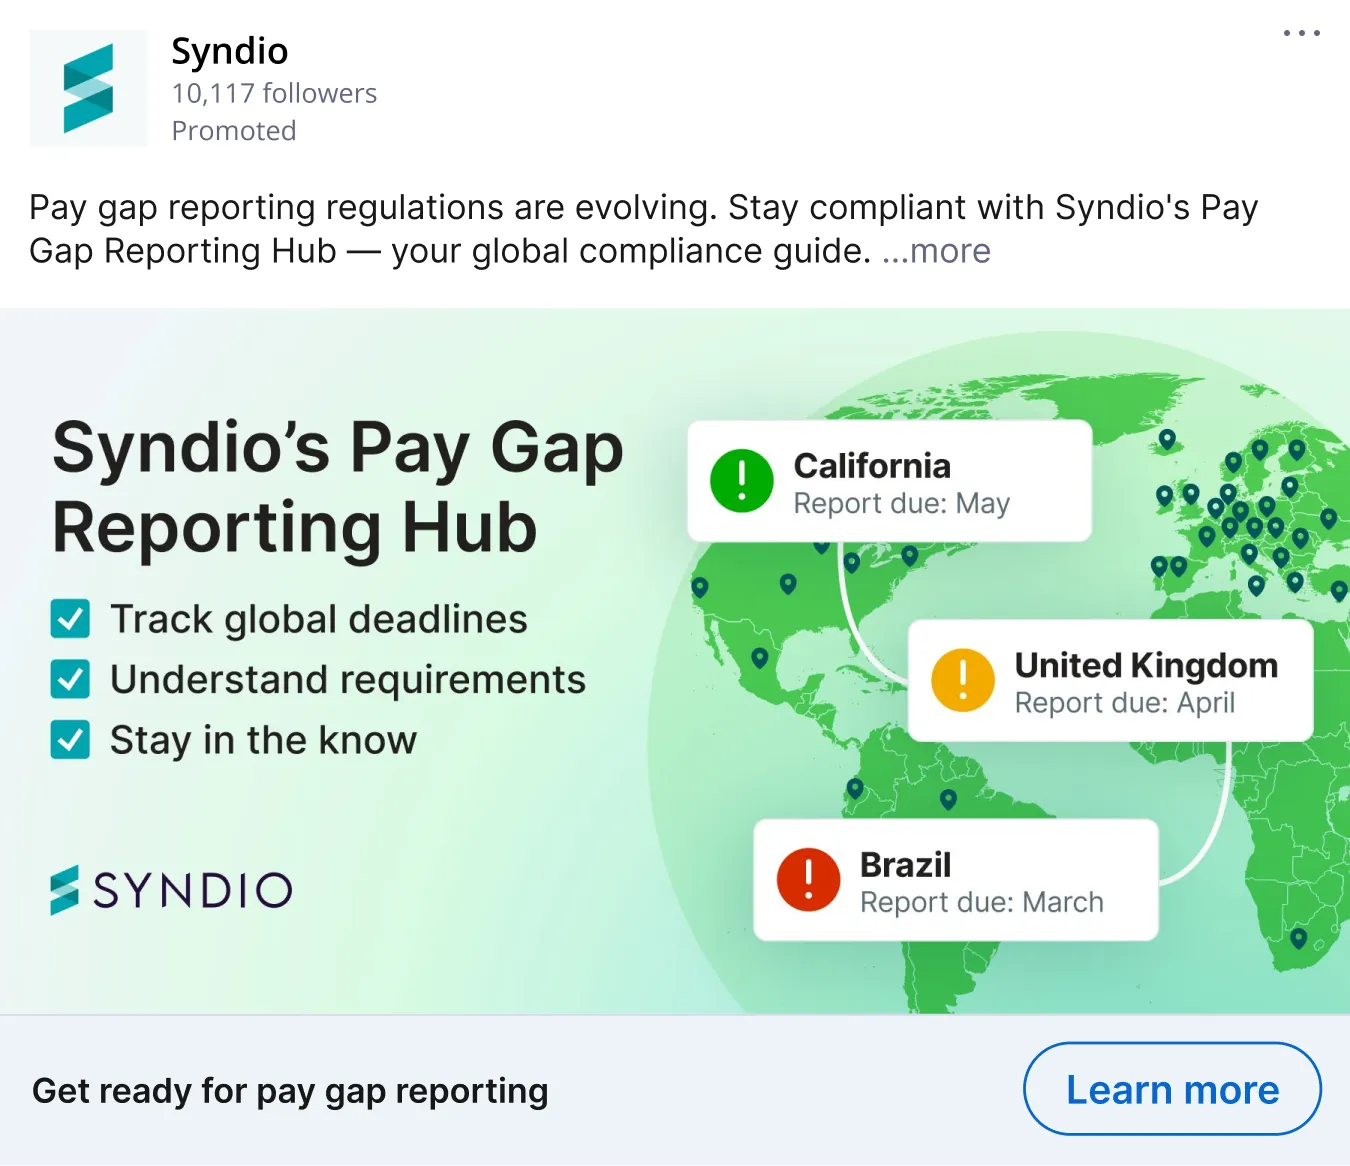Click the 10,117 followers text
The height and width of the screenshot is (1166, 1350).
coord(274,93)
